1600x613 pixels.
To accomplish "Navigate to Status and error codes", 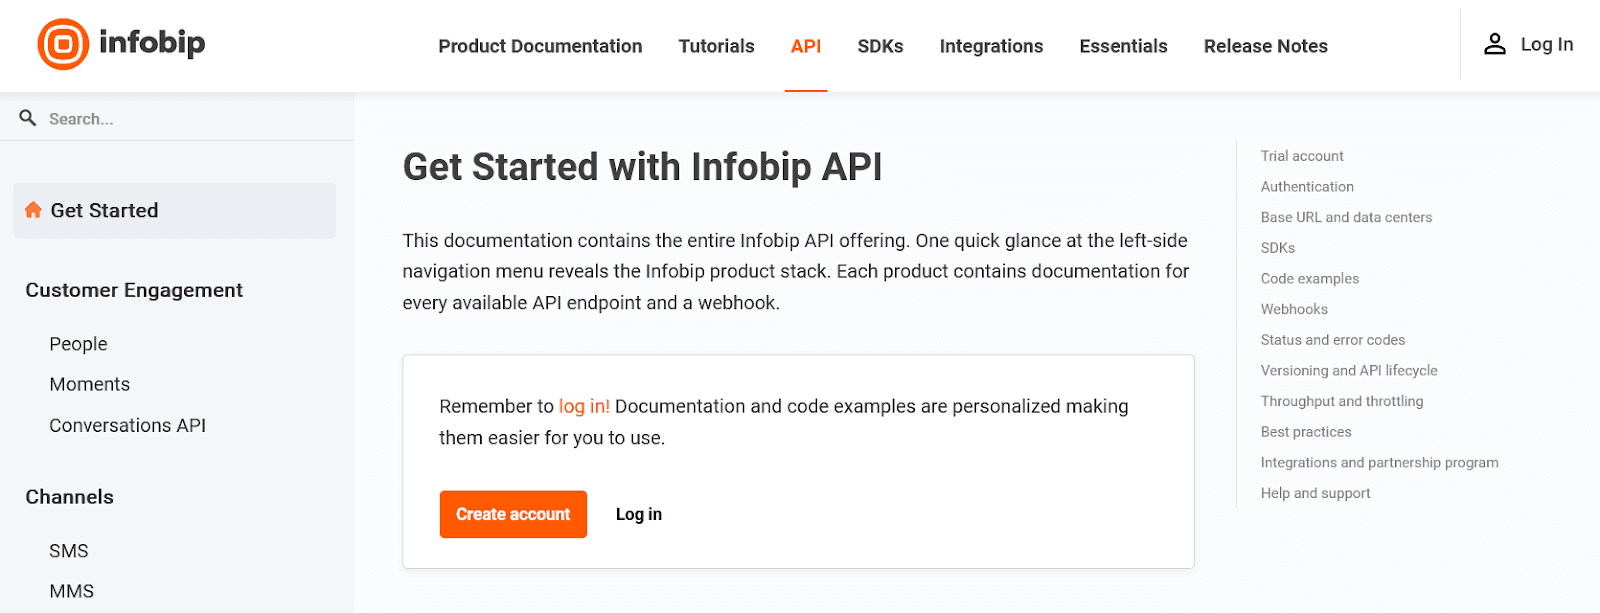I will 1332,340.
